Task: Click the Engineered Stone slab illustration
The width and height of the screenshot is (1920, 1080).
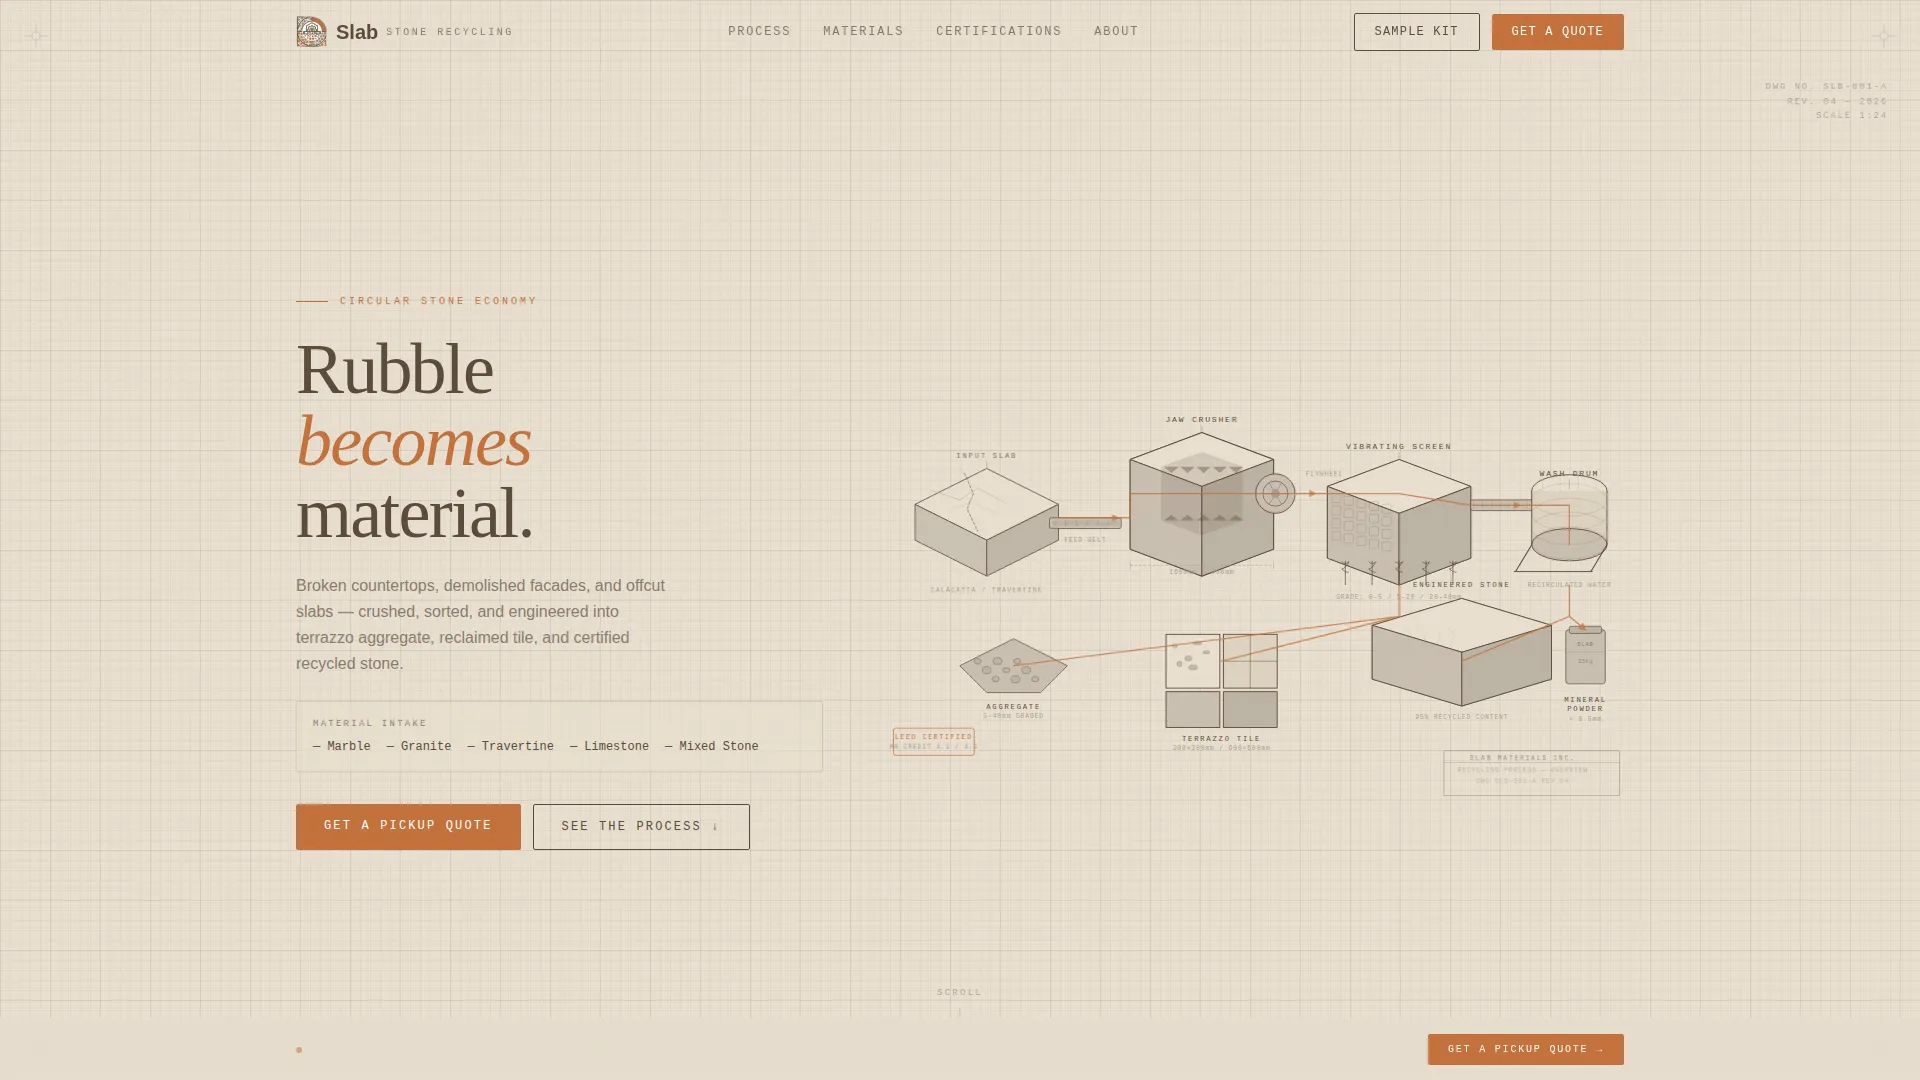Action: coord(1461,652)
